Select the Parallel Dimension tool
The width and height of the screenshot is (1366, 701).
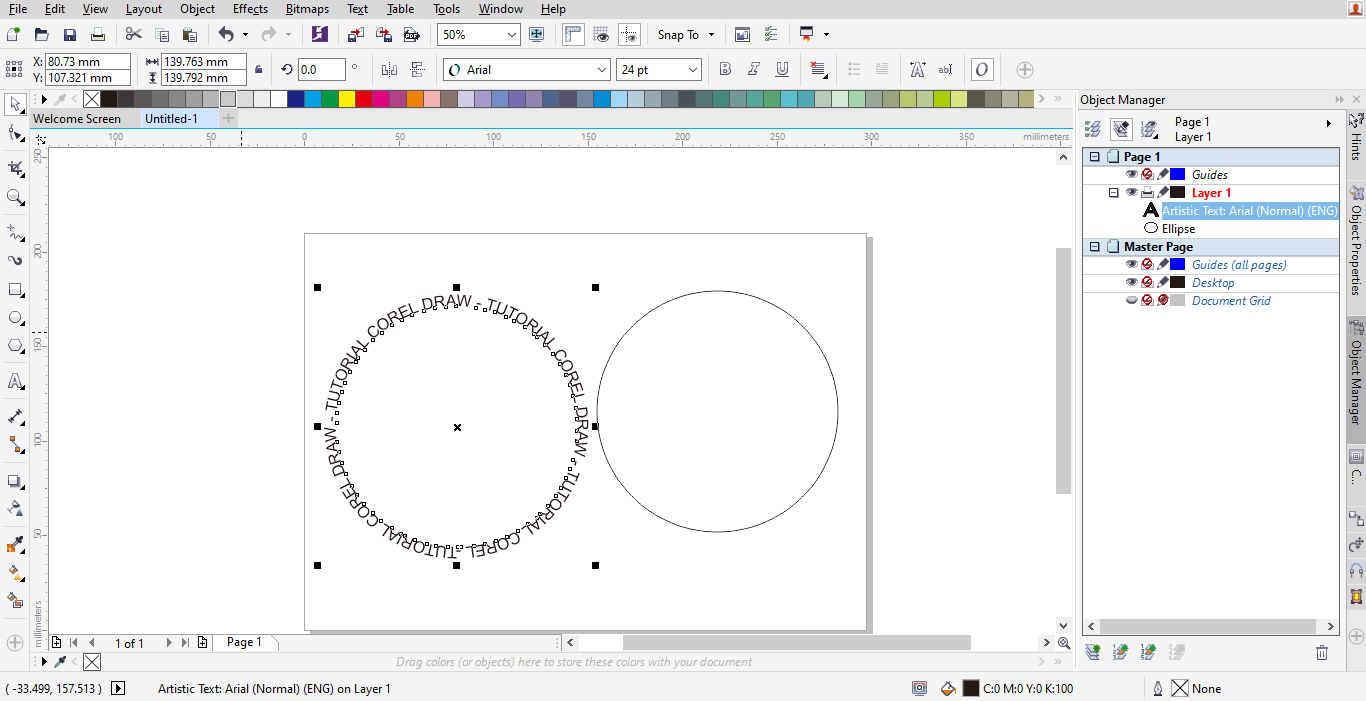tap(15, 416)
